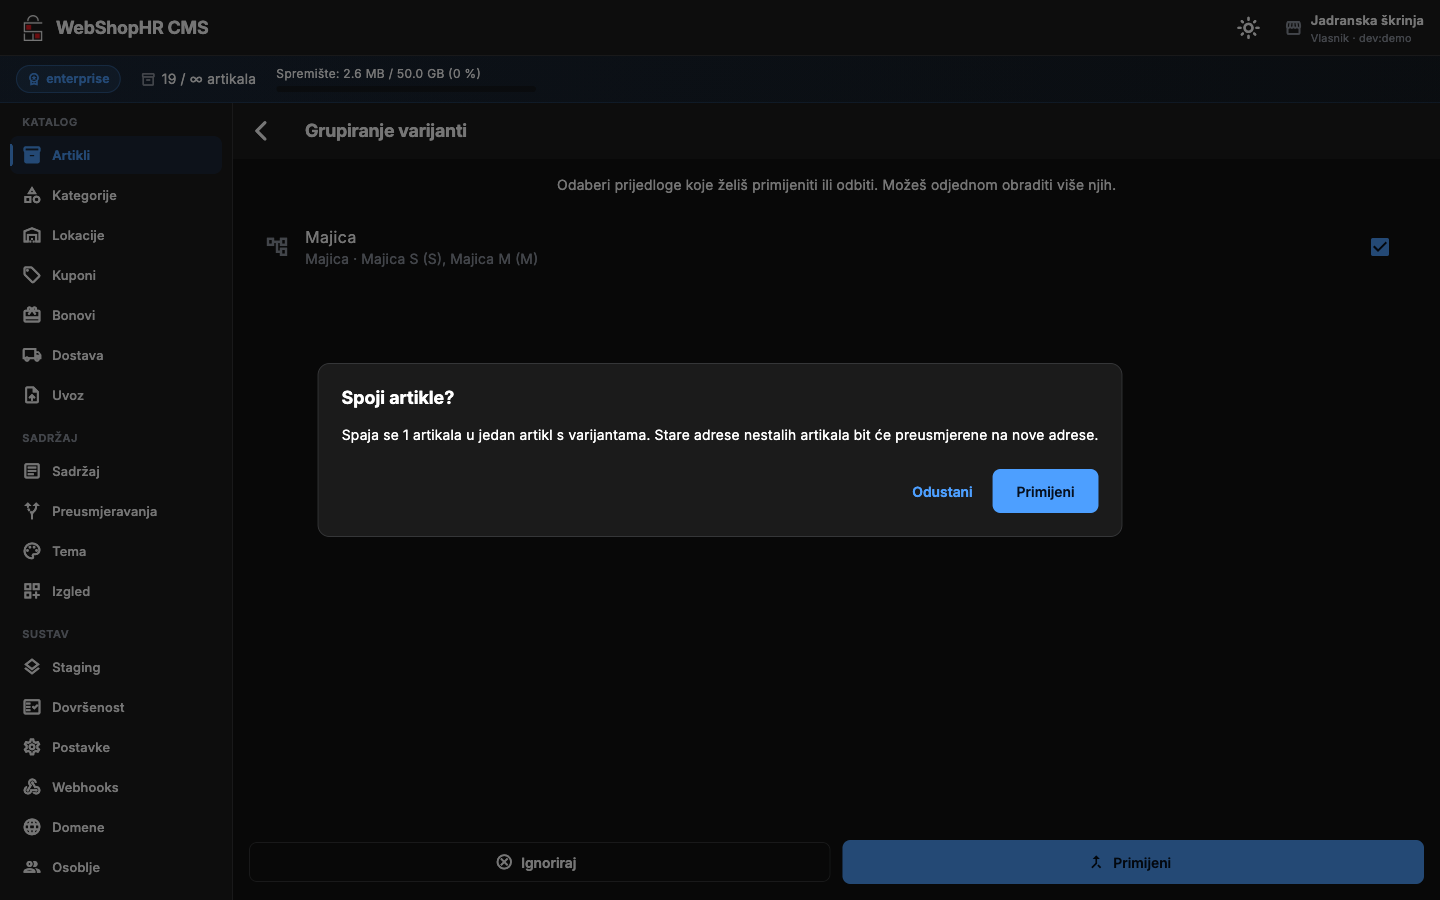This screenshot has width=1440, height=900.
Task: Click the bottom Ignoriraj button
Action: tap(539, 862)
